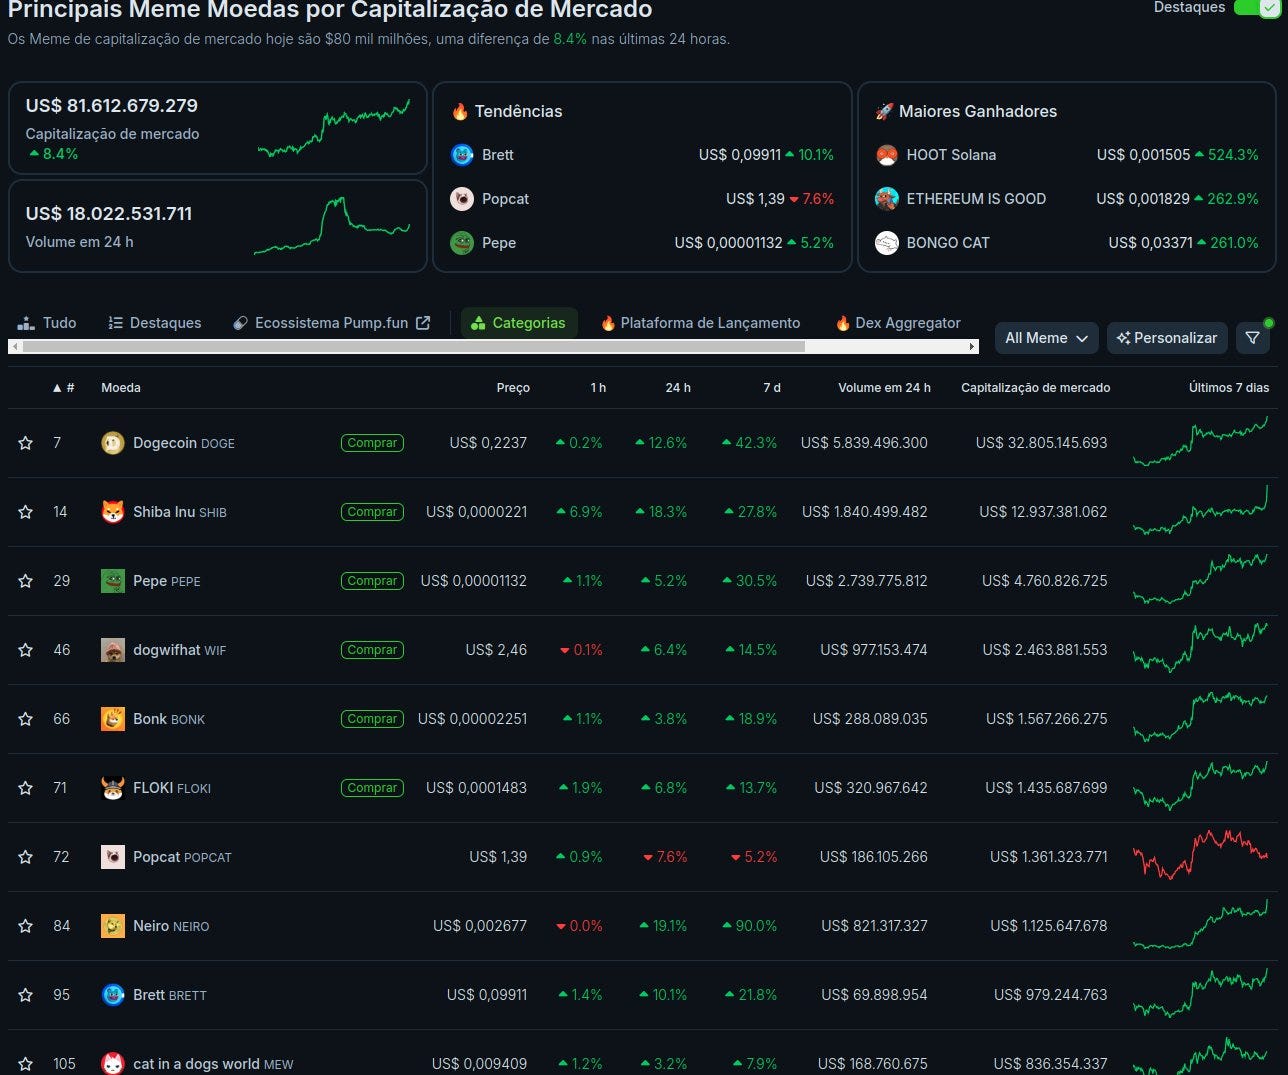This screenshot has height=1075, width=1288.
Task: Open cat in a dogs world MEW
Action: point(213,1064)
